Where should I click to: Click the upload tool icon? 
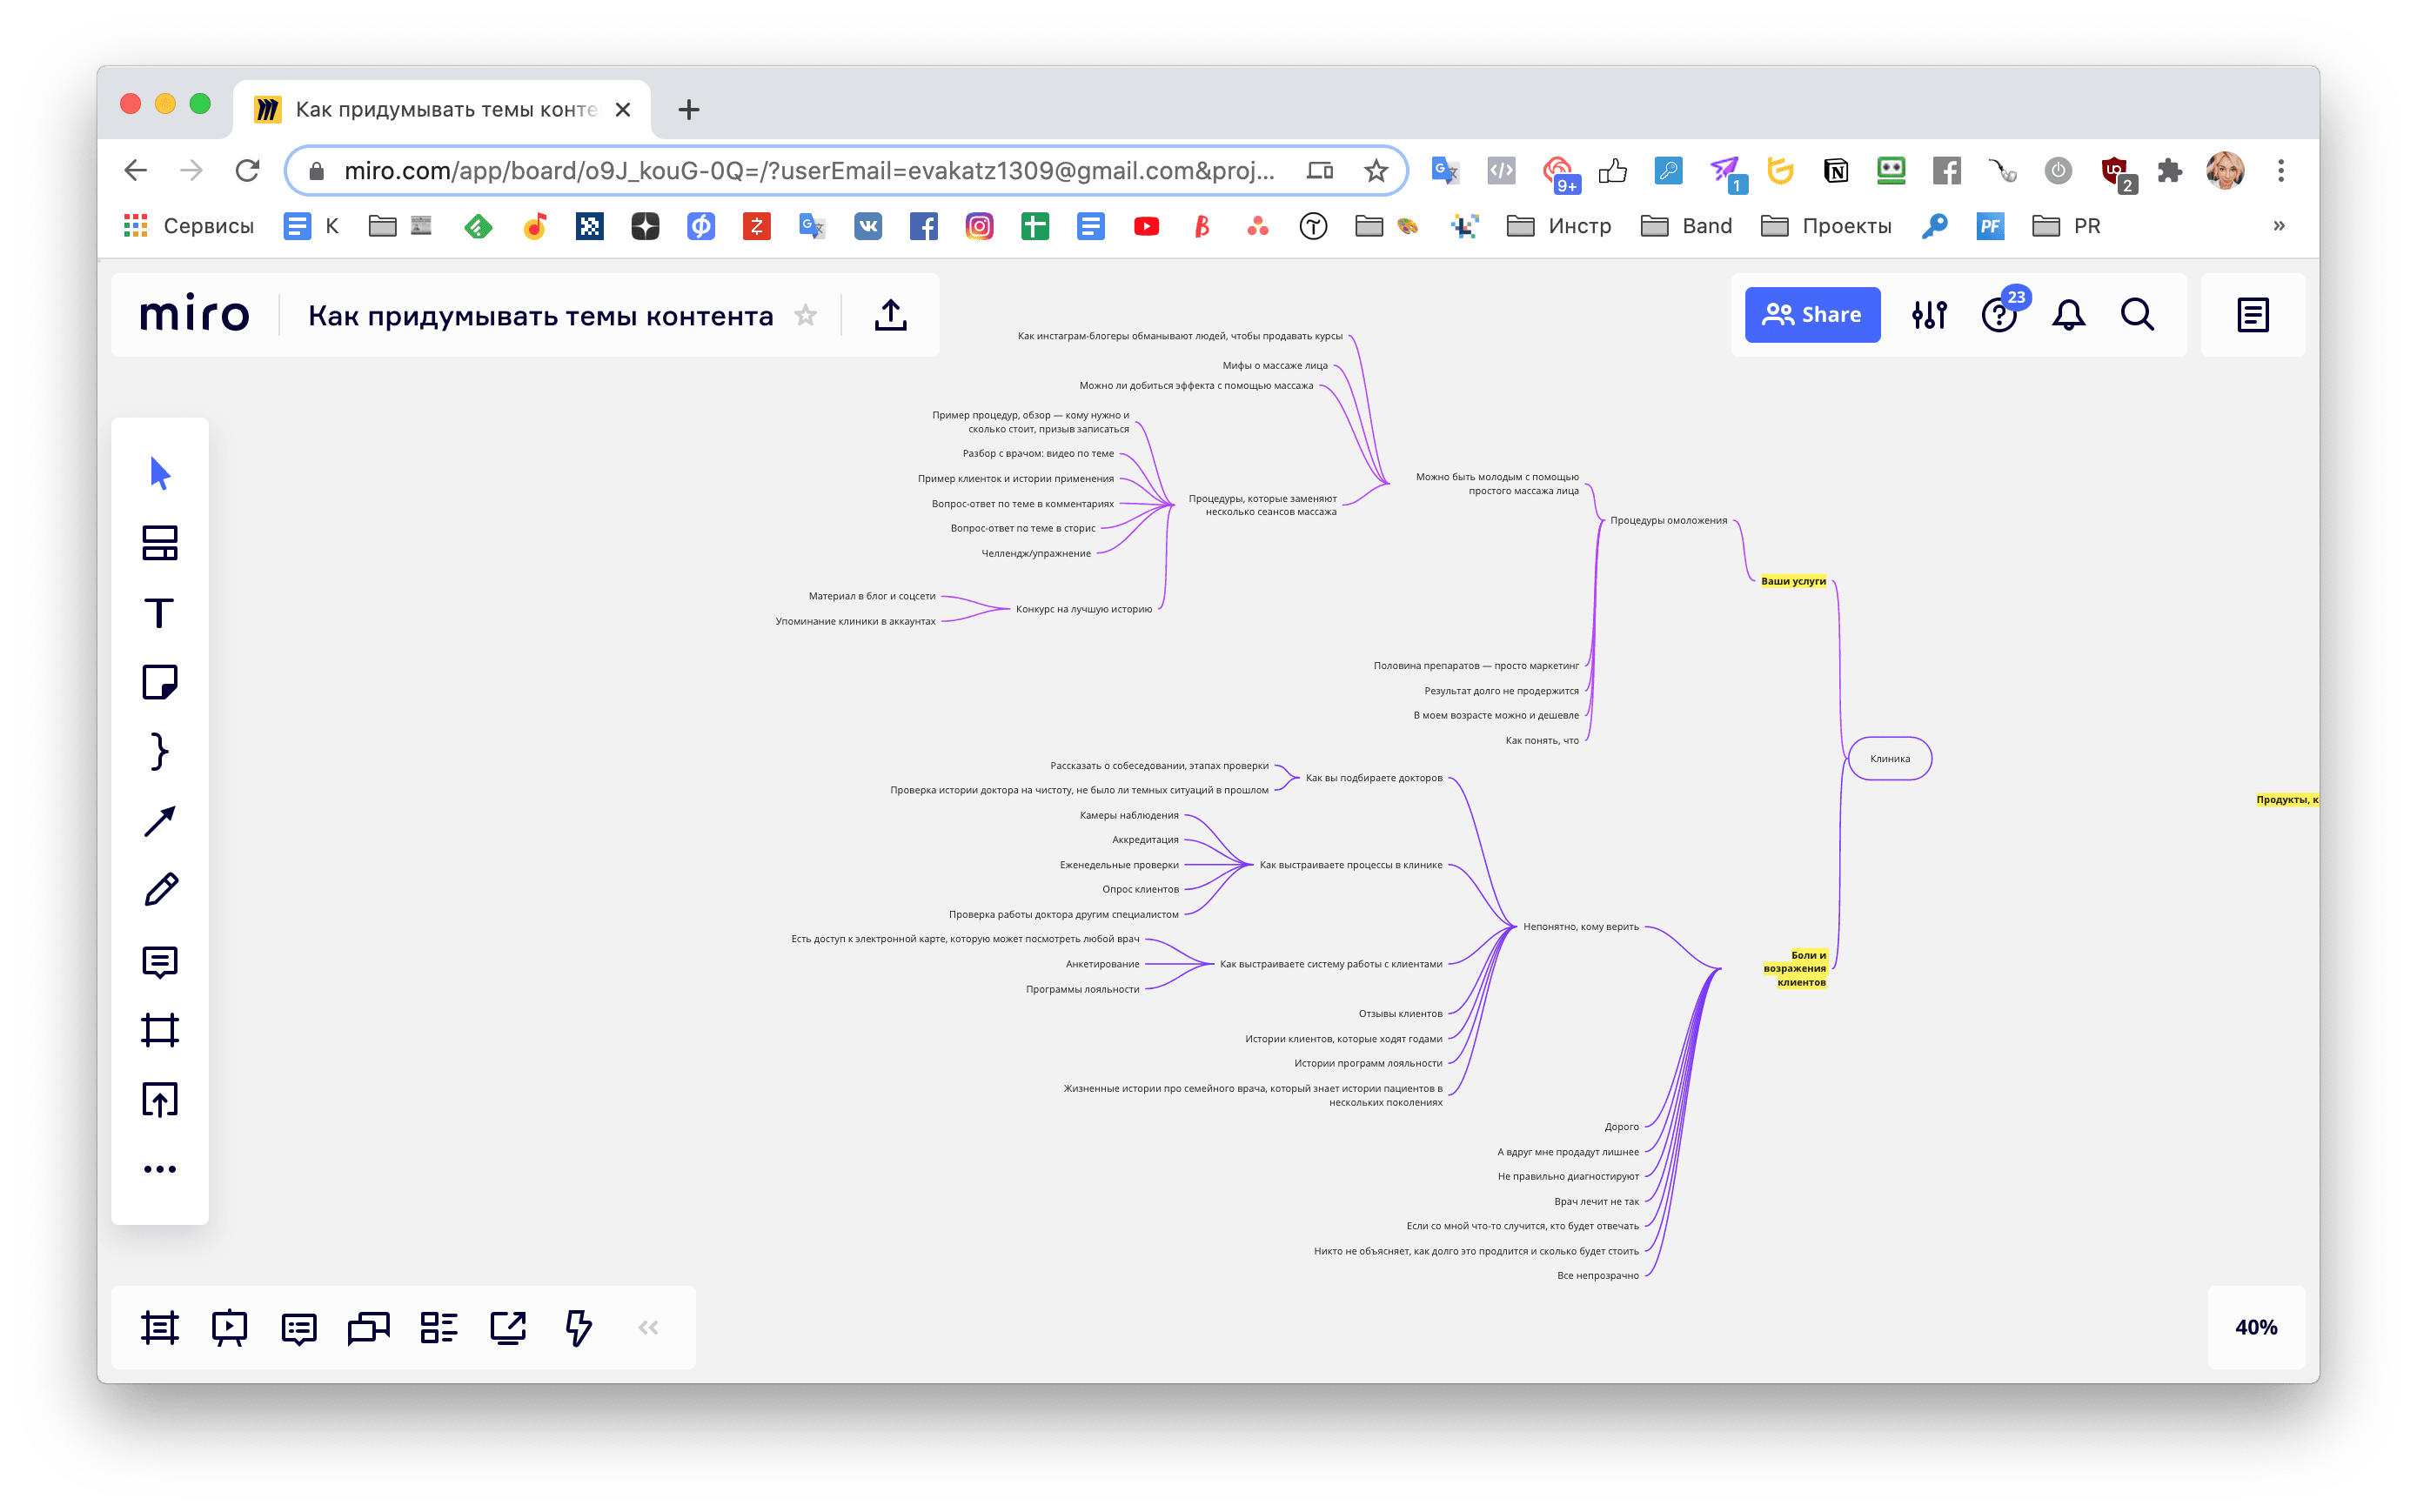click(x=160, y=1099)
